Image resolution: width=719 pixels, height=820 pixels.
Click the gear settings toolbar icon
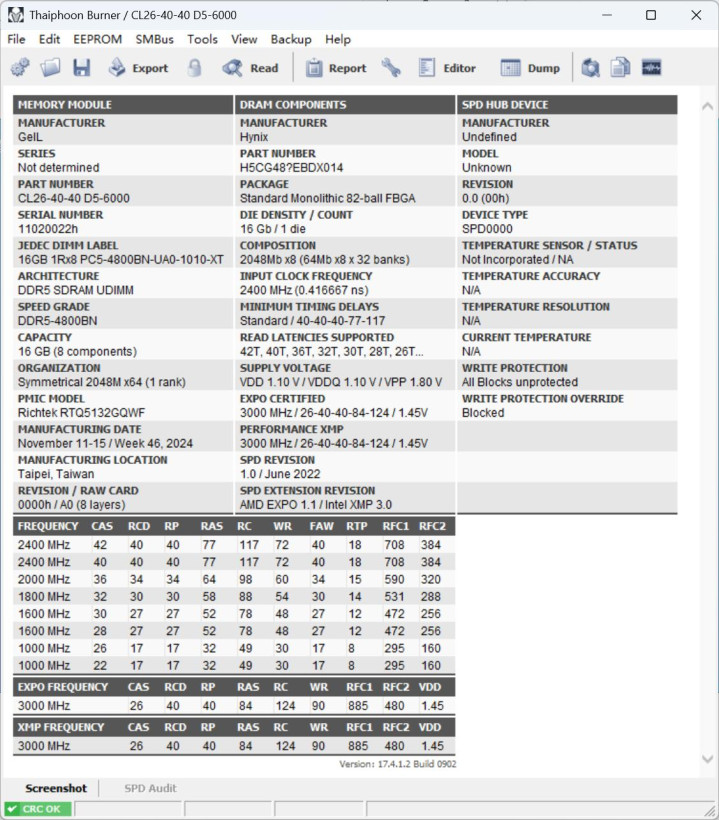pyautogui.click(x=20, y=68)
